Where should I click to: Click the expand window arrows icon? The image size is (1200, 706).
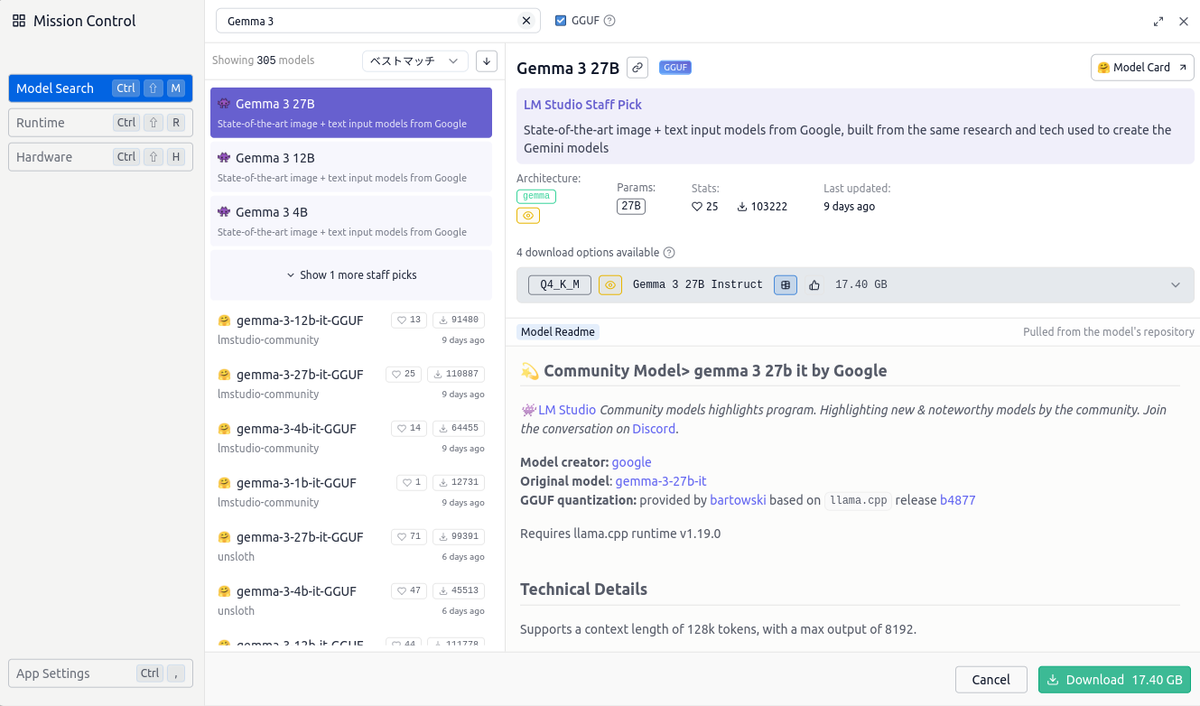coord(1158,21)
